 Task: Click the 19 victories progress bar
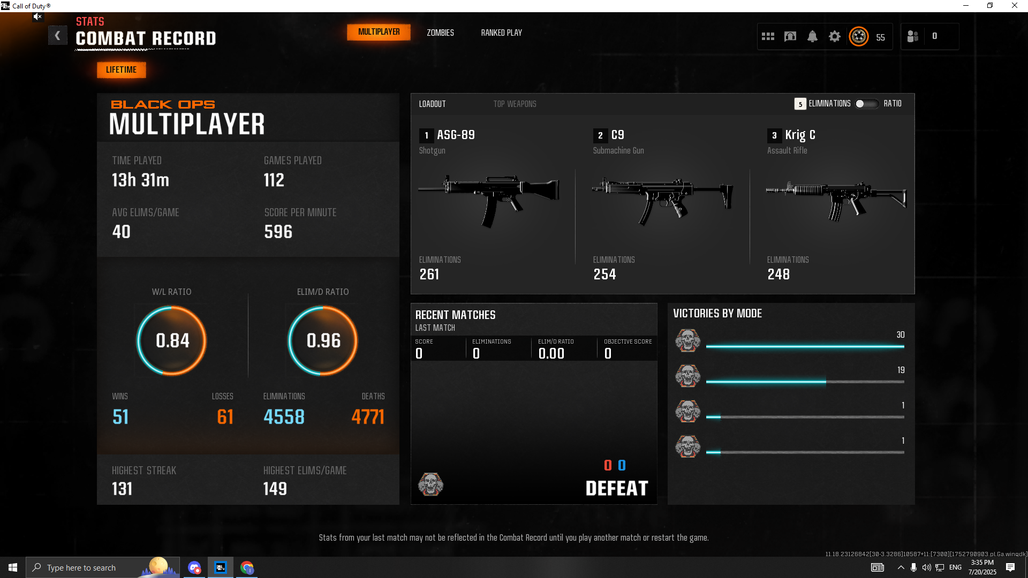[x=805, y=381]
